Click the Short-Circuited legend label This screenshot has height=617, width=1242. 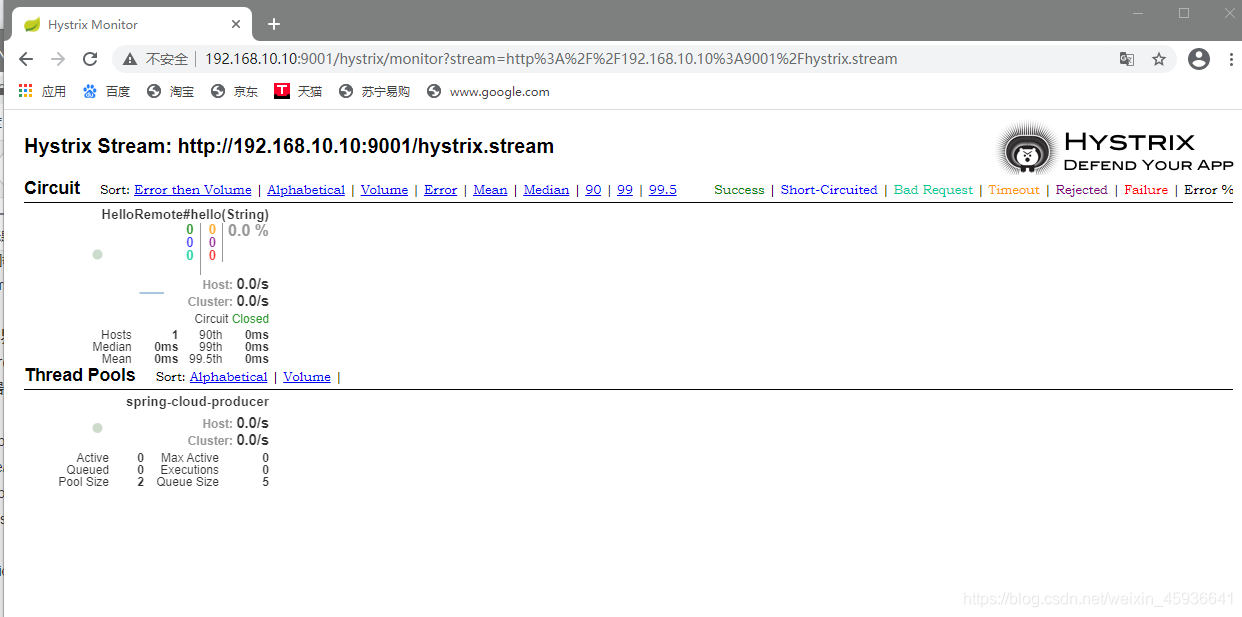(x=829, y=189)
